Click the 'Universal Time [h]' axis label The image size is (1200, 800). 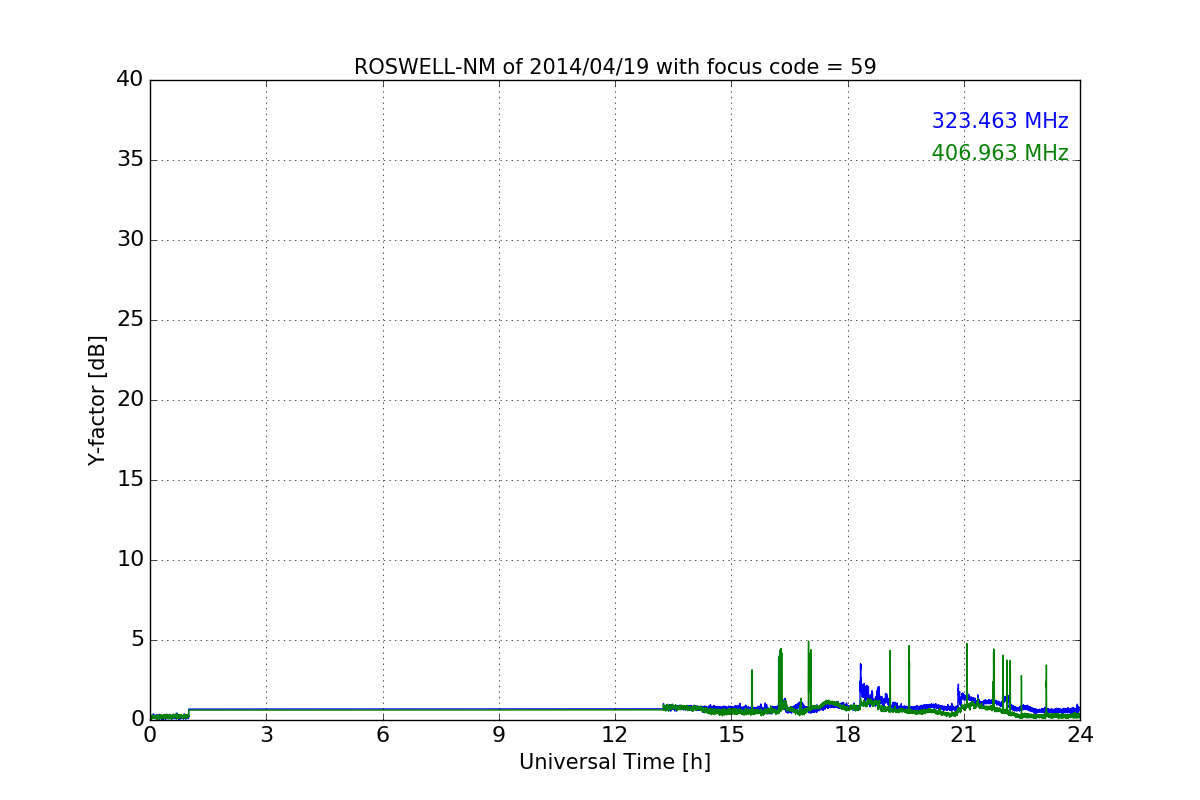point(615,762)
